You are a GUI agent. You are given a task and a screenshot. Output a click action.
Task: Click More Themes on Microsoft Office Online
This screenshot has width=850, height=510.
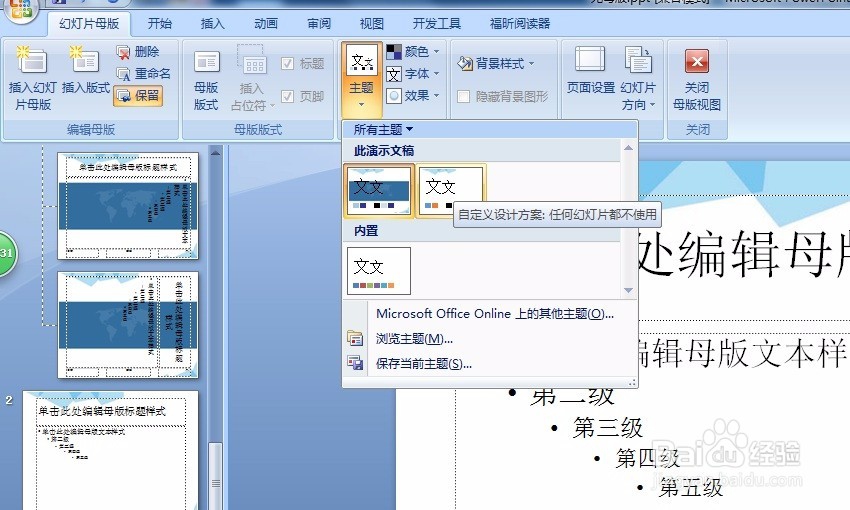(x=495, y=314)
